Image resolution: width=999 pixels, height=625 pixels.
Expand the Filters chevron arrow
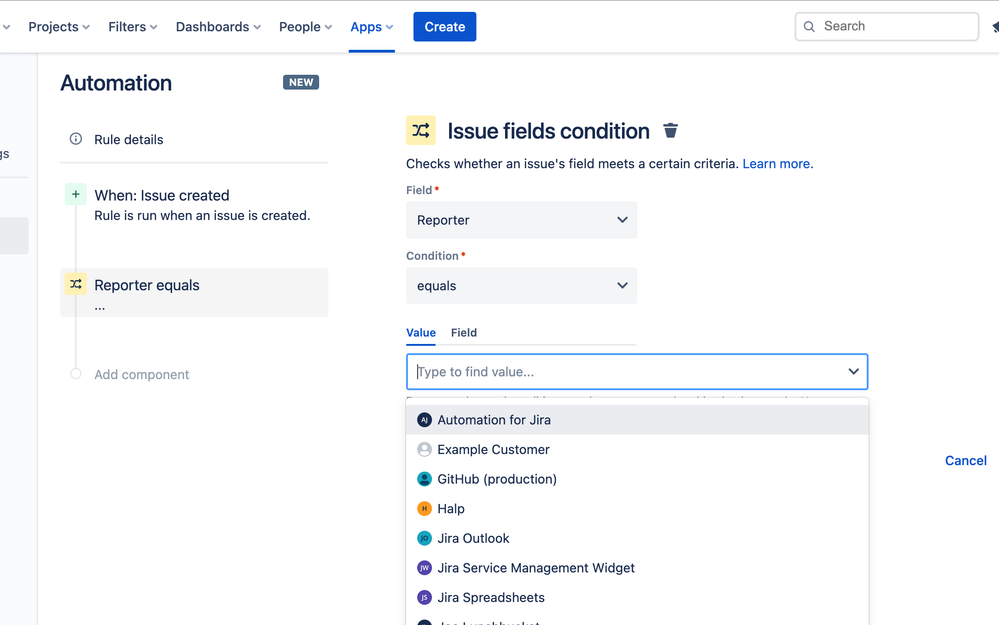(x=153, y=27)
